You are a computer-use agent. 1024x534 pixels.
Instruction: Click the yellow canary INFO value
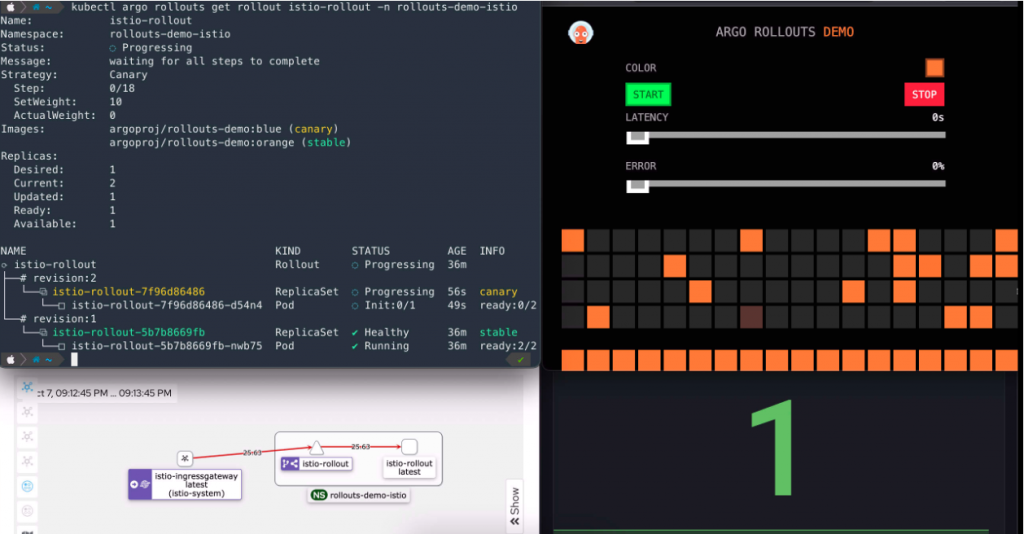point(498,292)
